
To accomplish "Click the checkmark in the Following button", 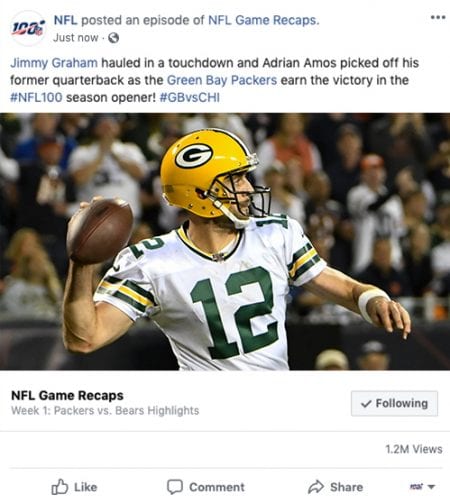I will click(366, 404).
